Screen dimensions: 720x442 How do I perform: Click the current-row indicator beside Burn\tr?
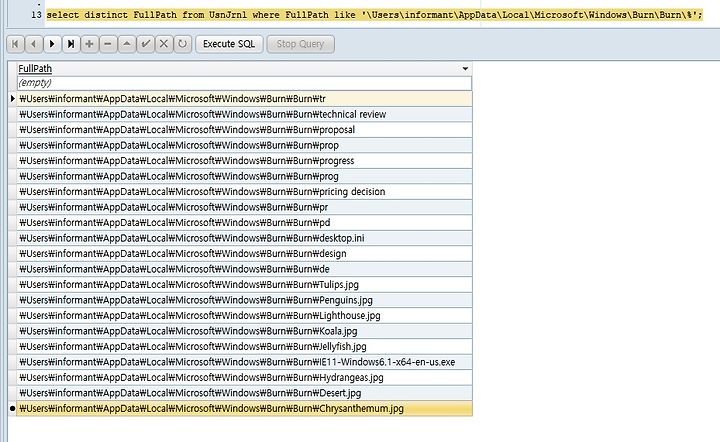click(x=12, y=99)
